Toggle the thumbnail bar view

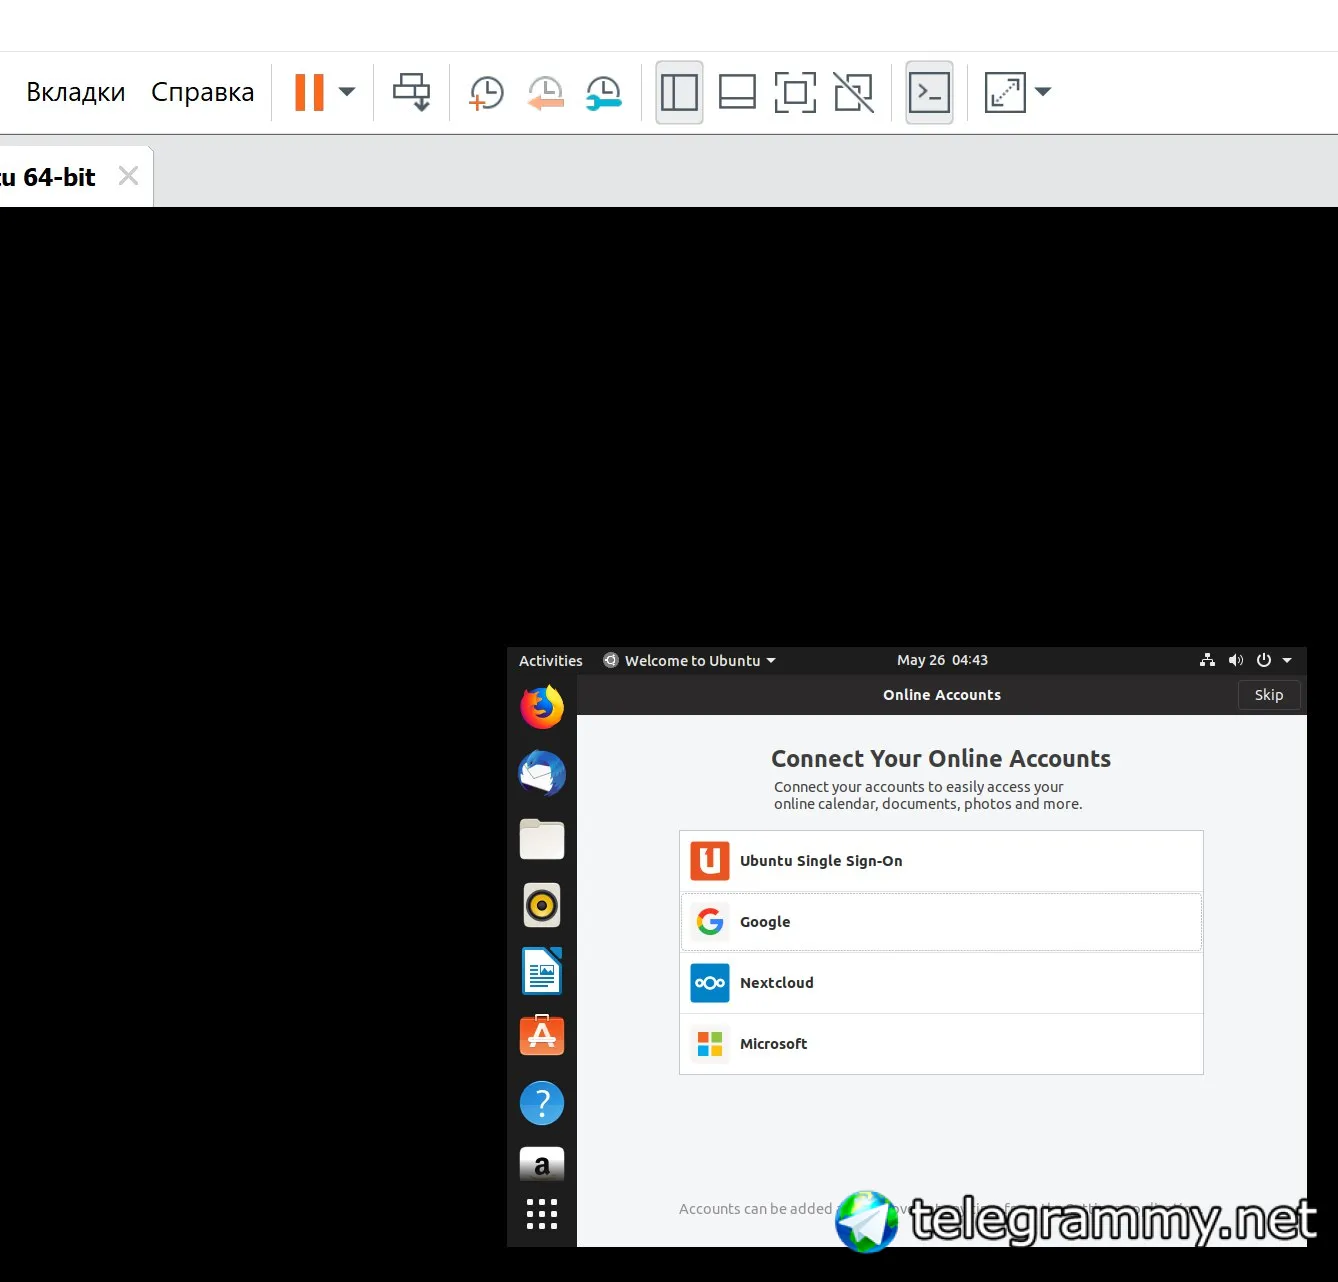[x=737, y=92]
